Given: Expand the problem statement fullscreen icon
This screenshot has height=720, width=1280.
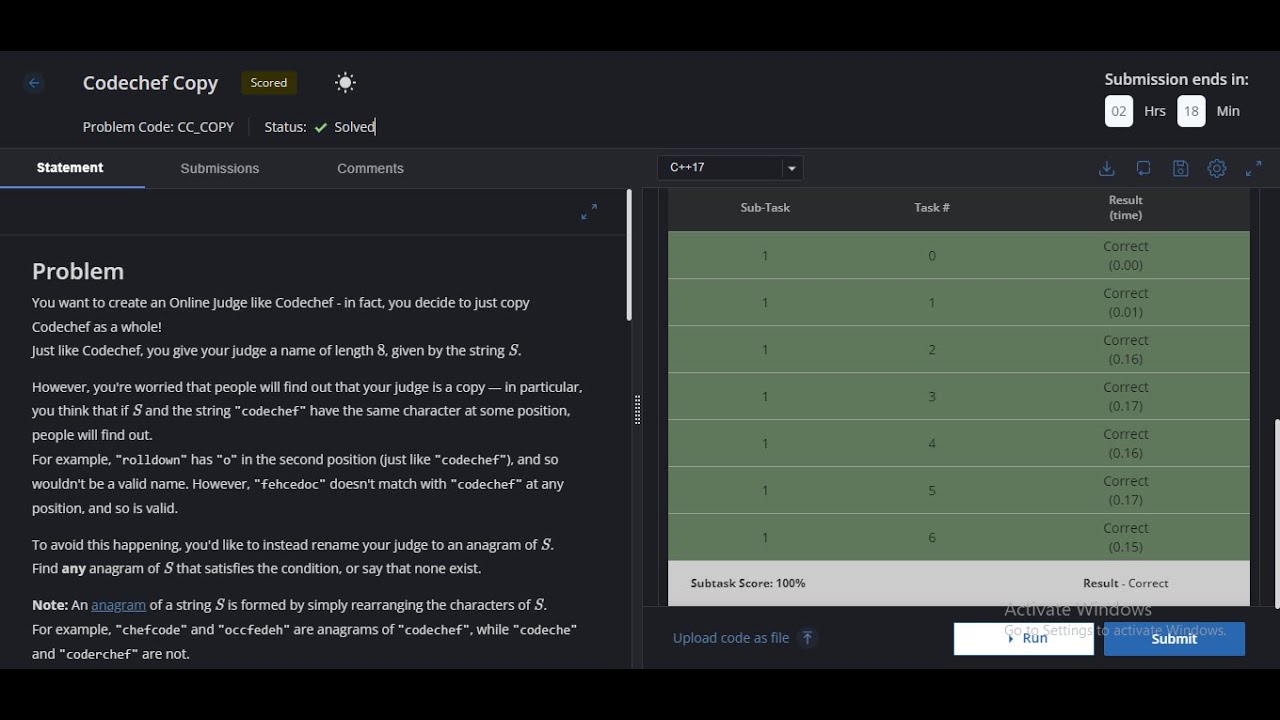Looking at the screenshot, I should tap(589, 212).
